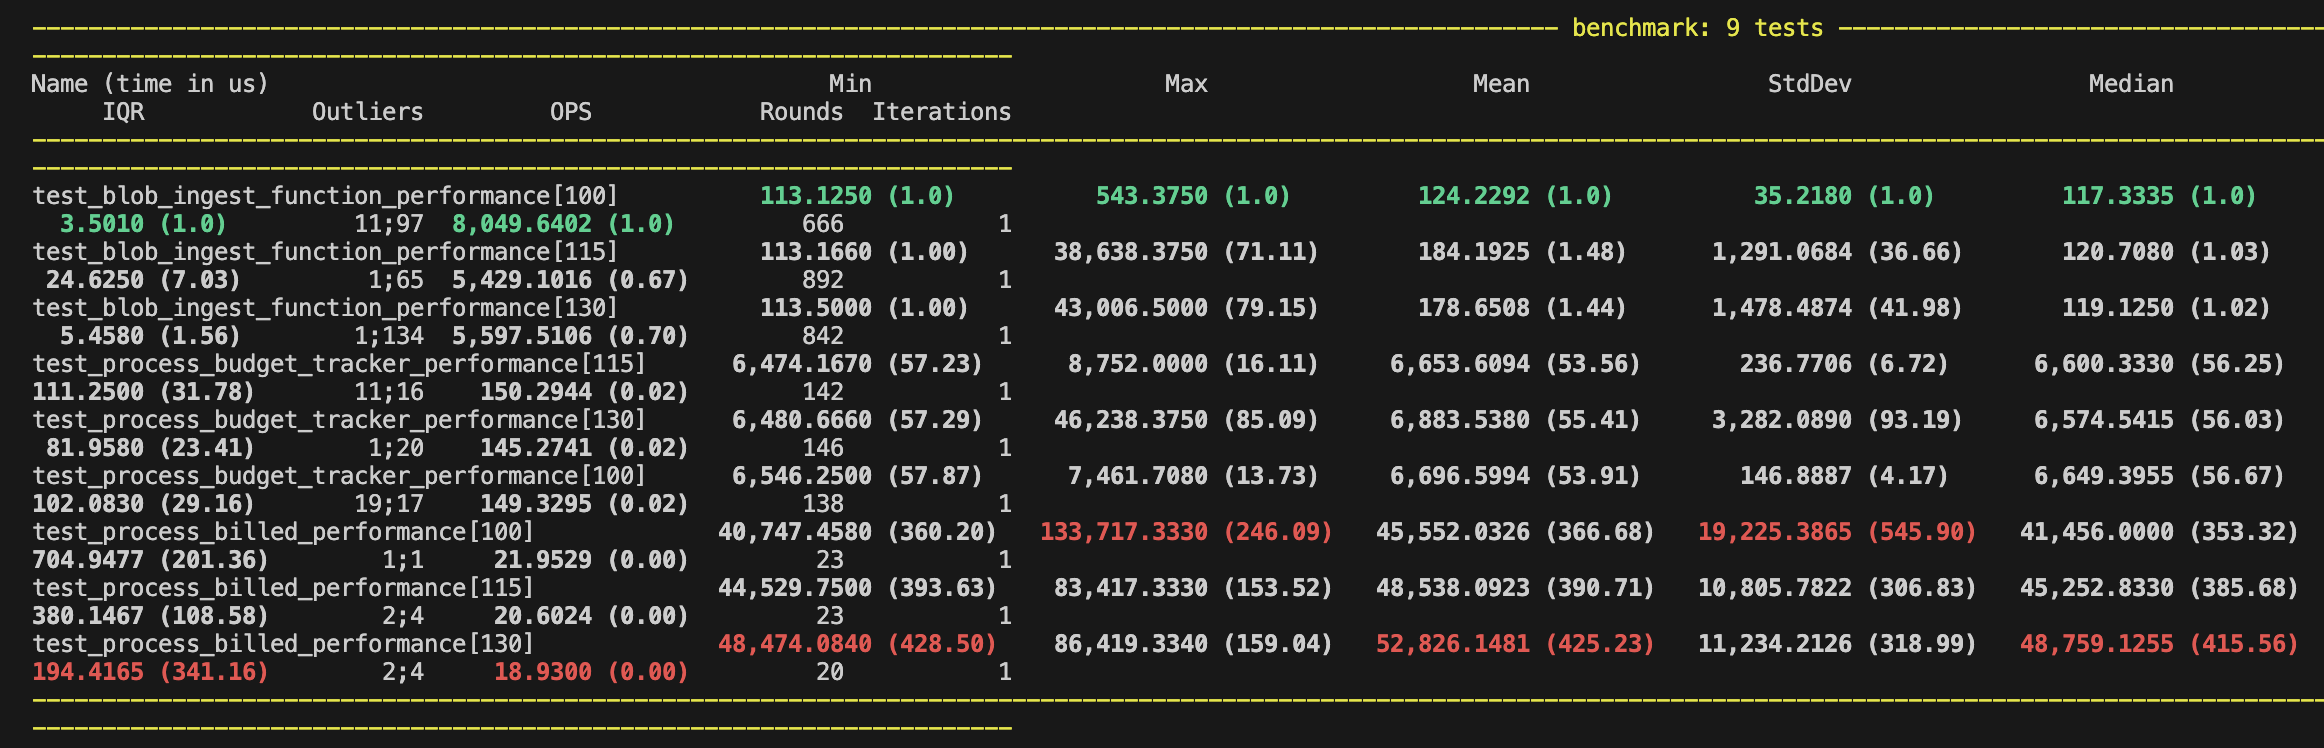Viewport: 2324px width, 748px height.
Task: Click the 'OPS' column header
Action: 571,112
